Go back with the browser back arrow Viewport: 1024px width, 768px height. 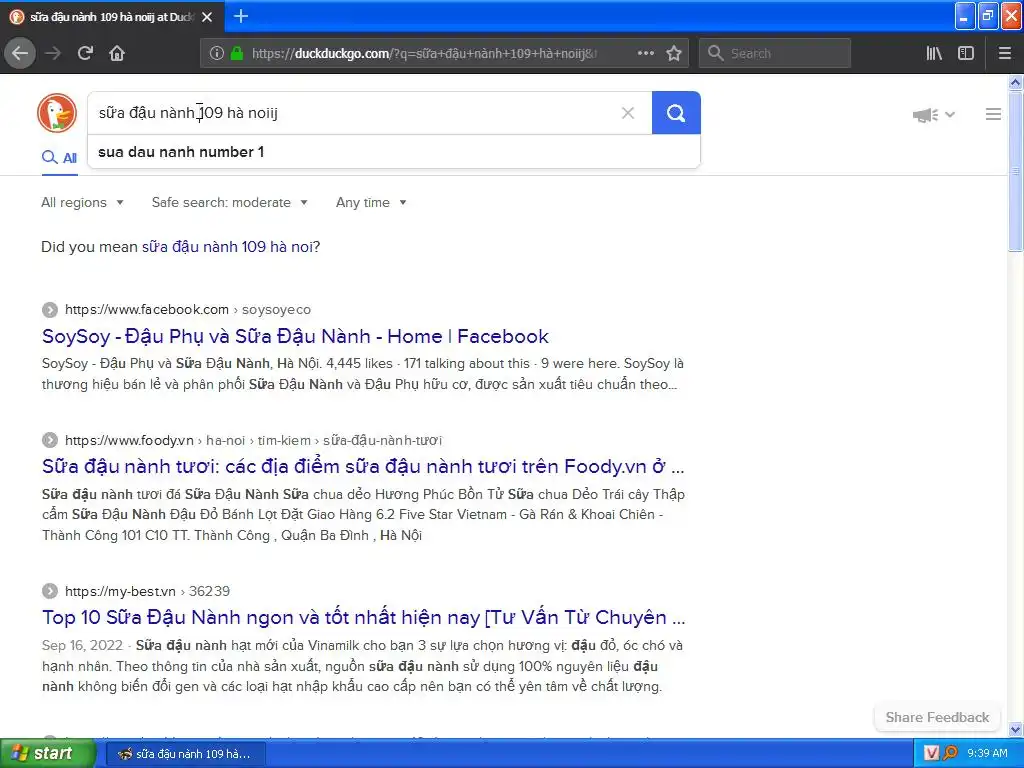[20, 53]
